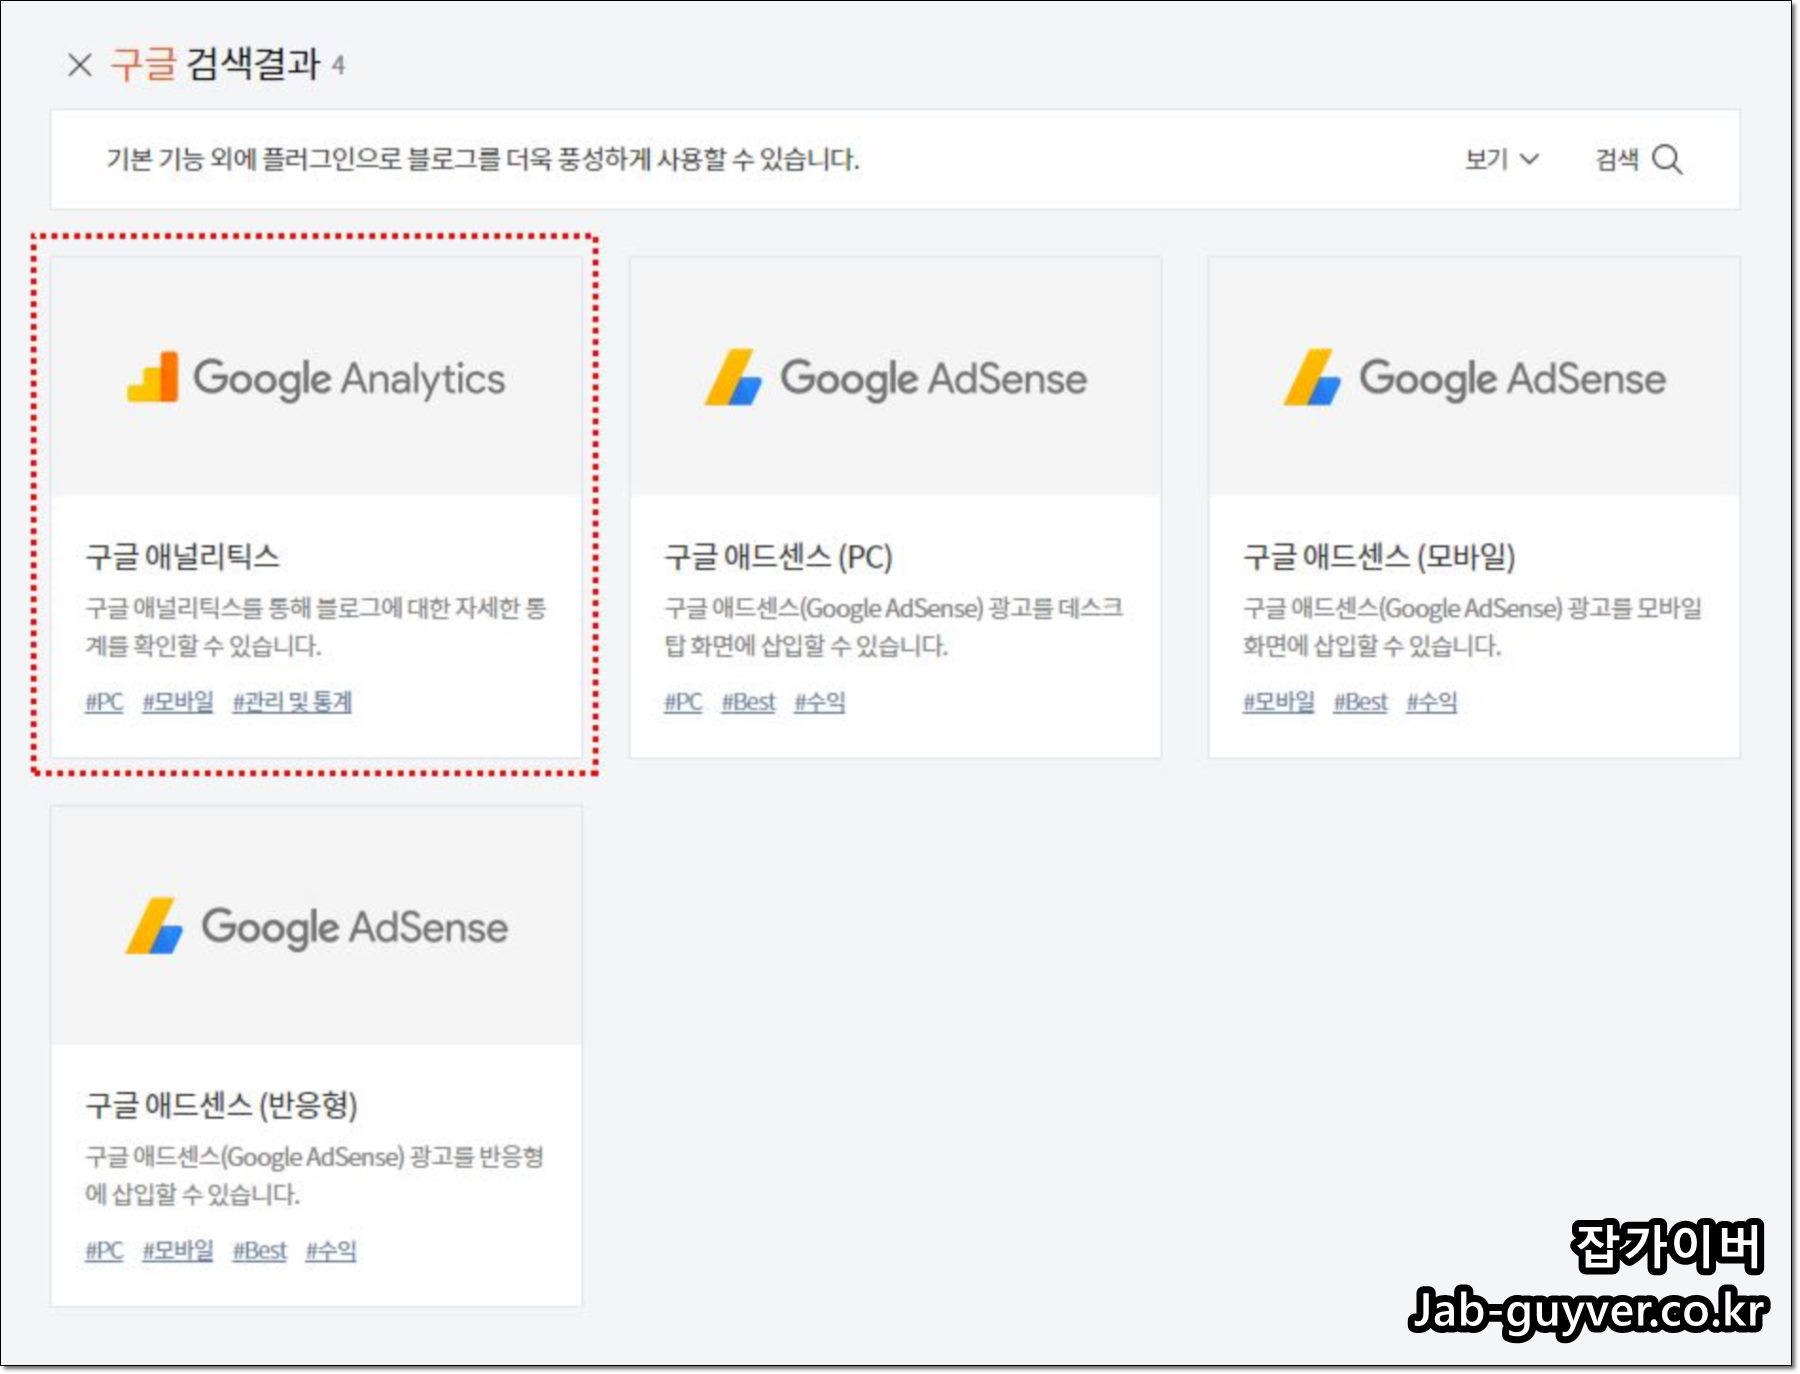Click the 구글 애드센스 (모바일) description text

(1473, 626)
